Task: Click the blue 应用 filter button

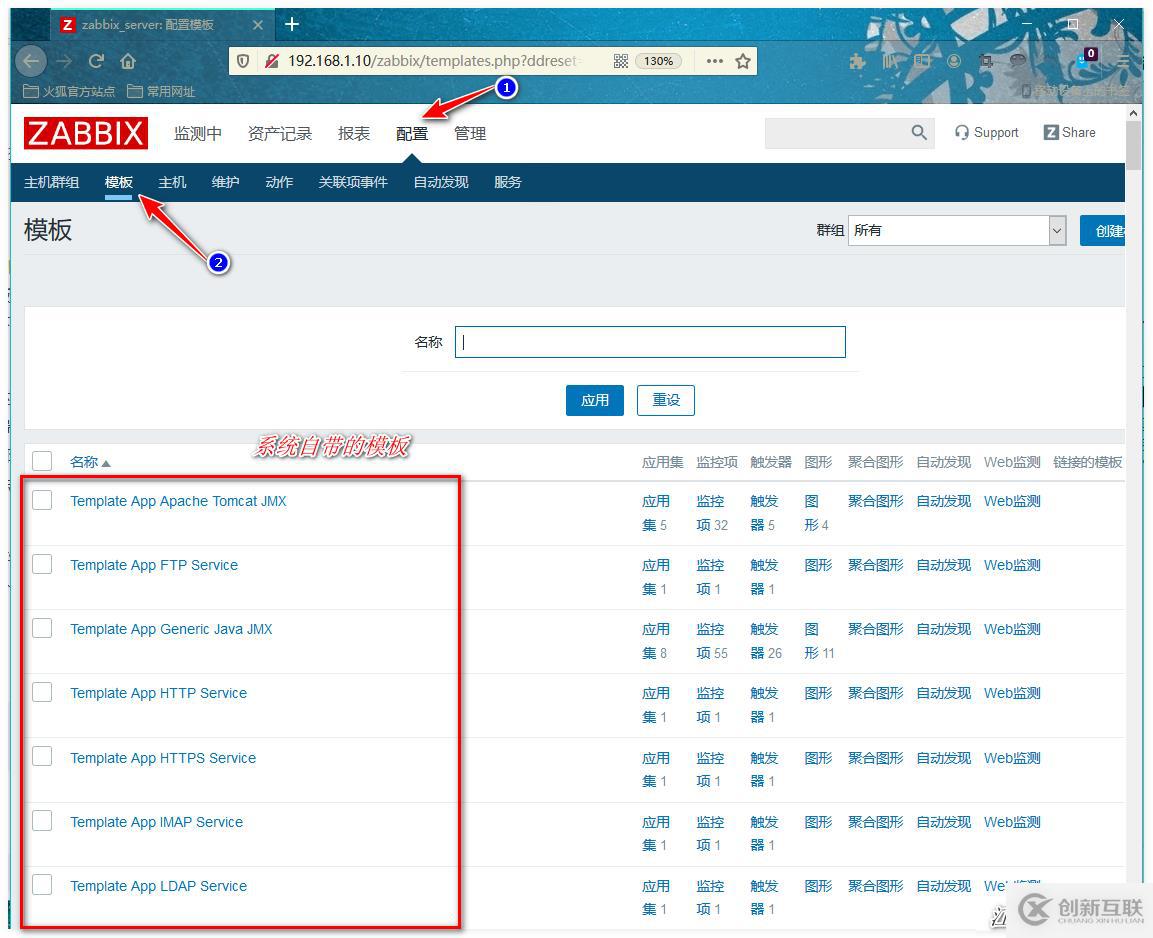Action: (595, 400)
